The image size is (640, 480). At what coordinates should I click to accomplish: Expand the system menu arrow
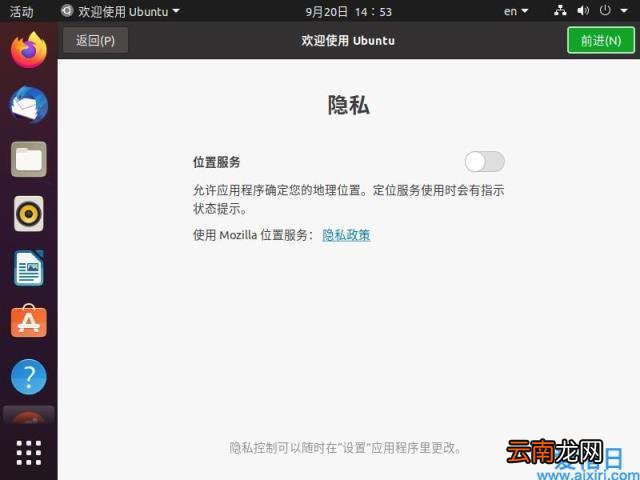point(624,11)
